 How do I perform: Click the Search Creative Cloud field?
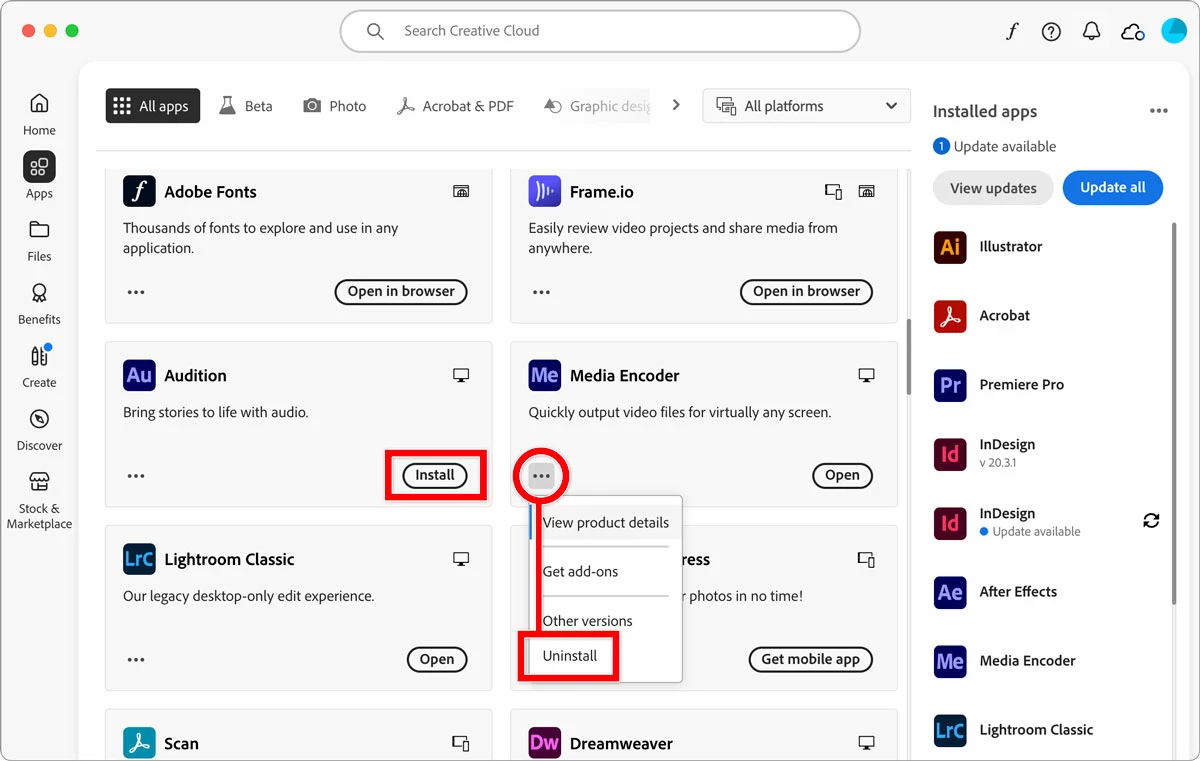[x=600, y=31]
